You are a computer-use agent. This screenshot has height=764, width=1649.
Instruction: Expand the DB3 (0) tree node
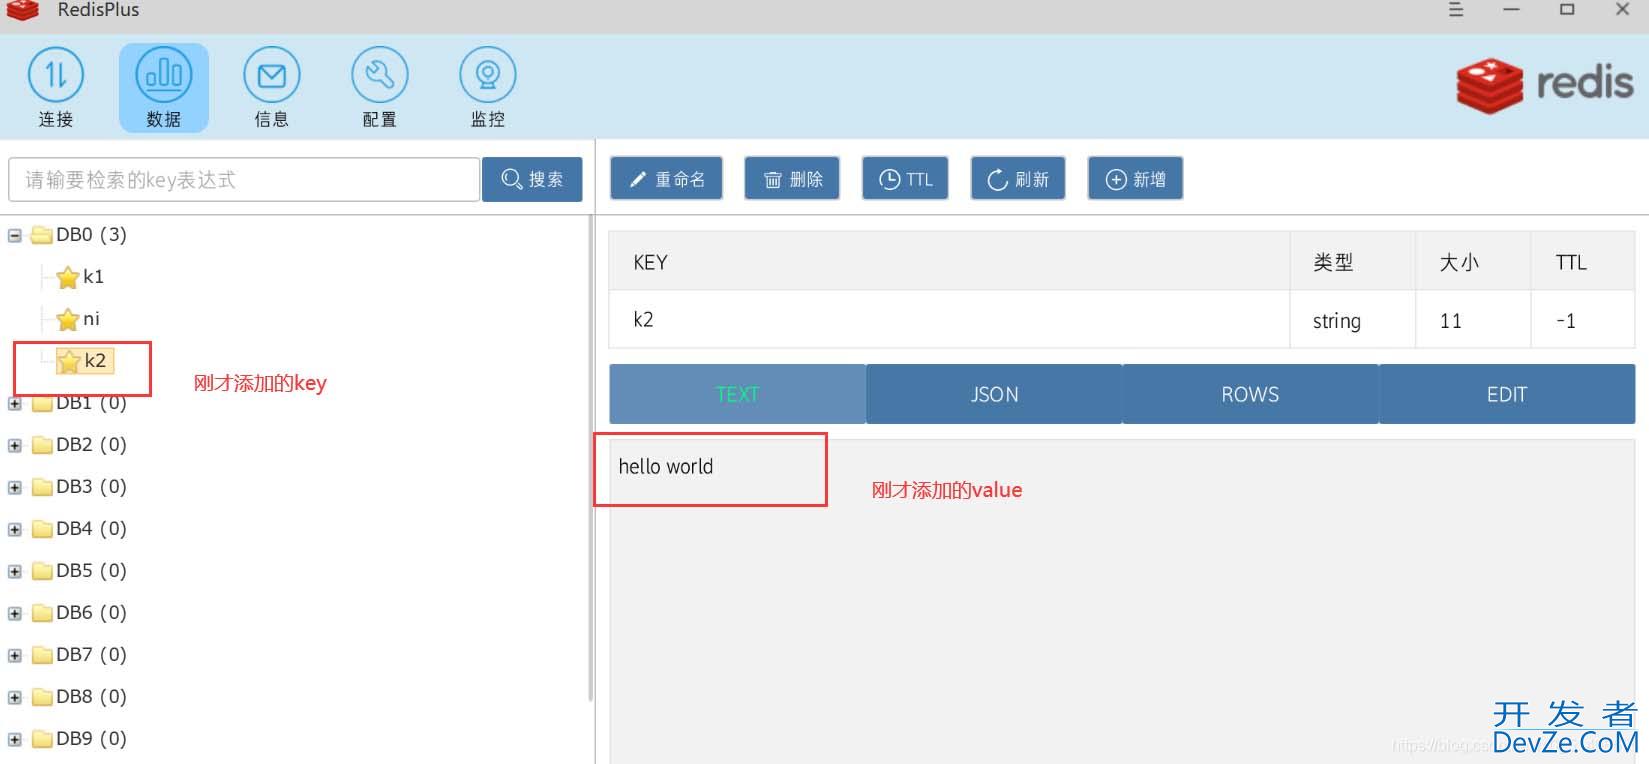click(15, 488)
